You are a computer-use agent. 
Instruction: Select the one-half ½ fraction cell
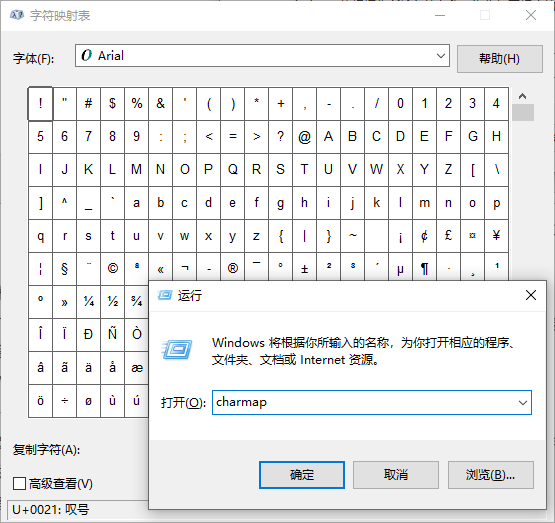coord(113,302)
